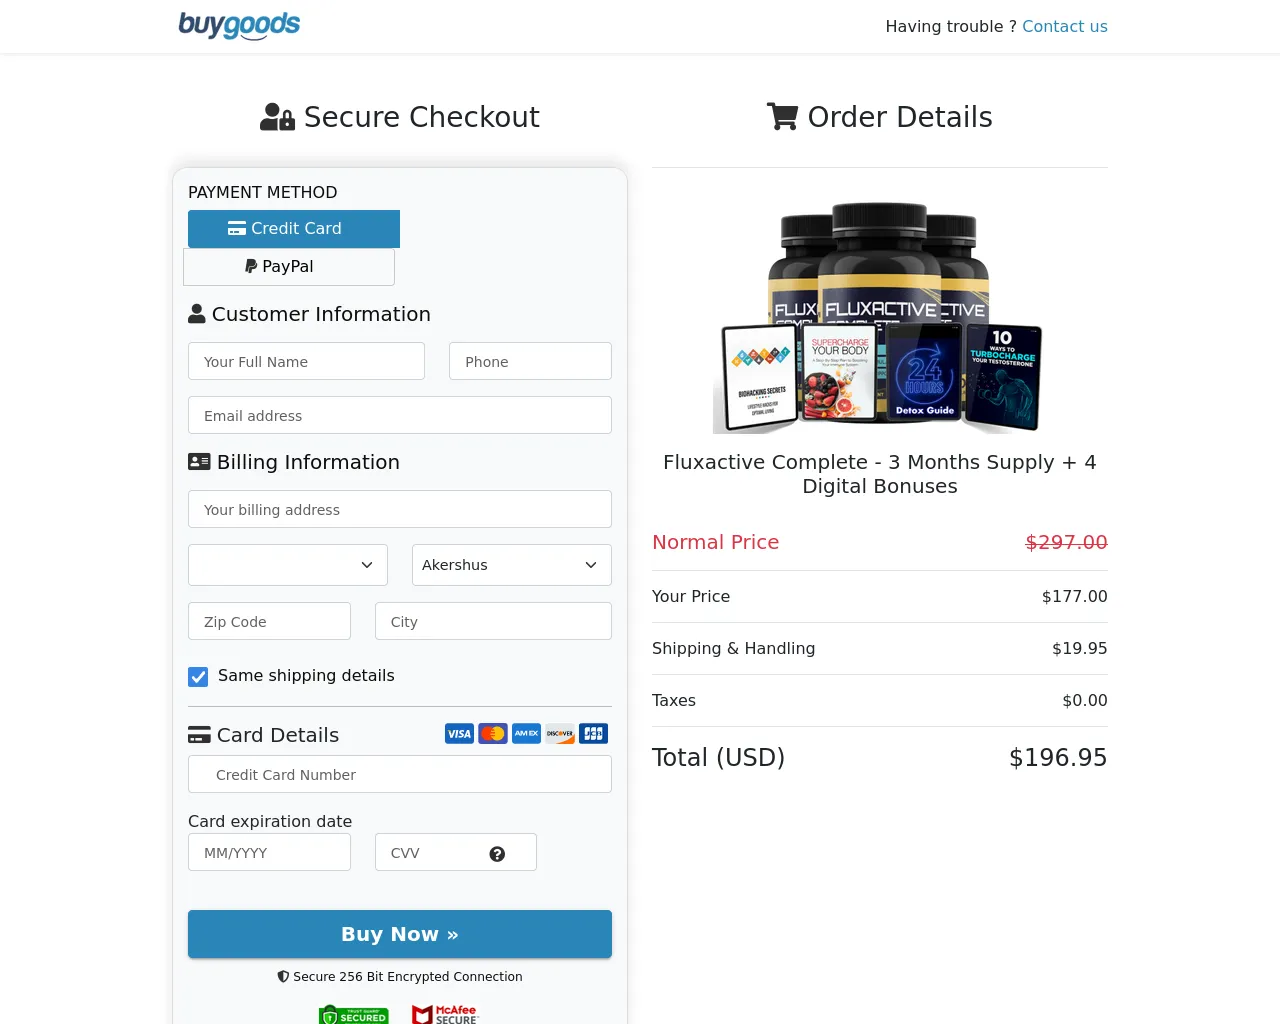Image resolution: width=1280 pixels, height=1024 pixels.
Task: Click the Discover card icon
Action: [560, 734]
